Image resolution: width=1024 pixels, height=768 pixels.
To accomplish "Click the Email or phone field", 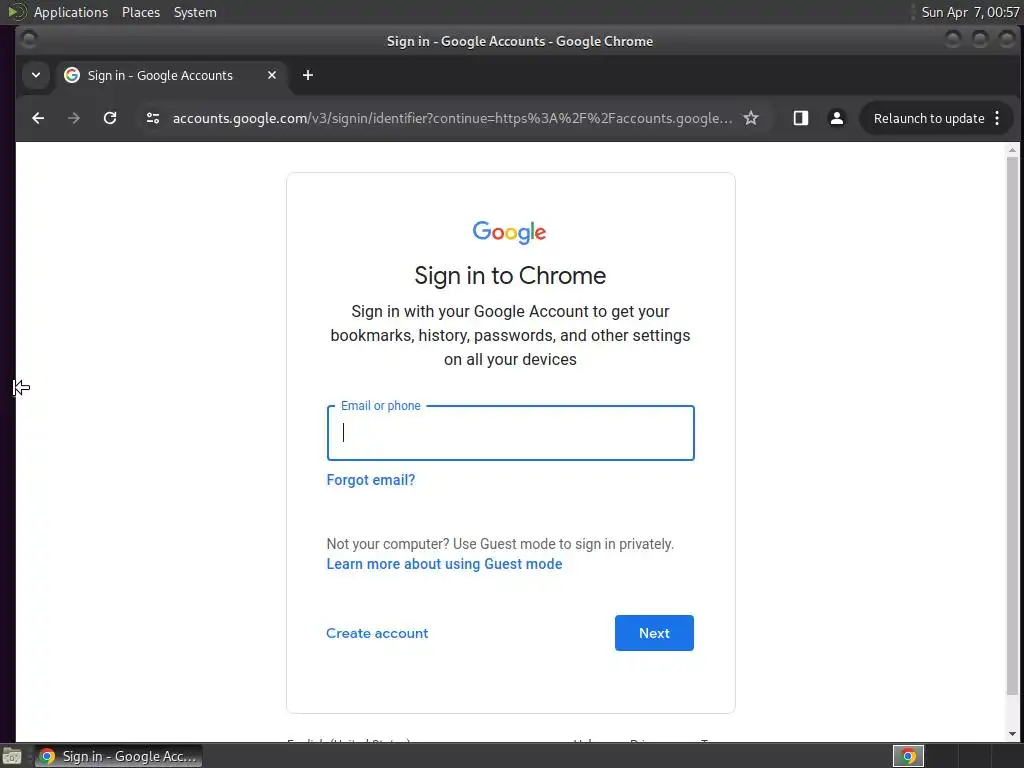I will tap(511, 433).
